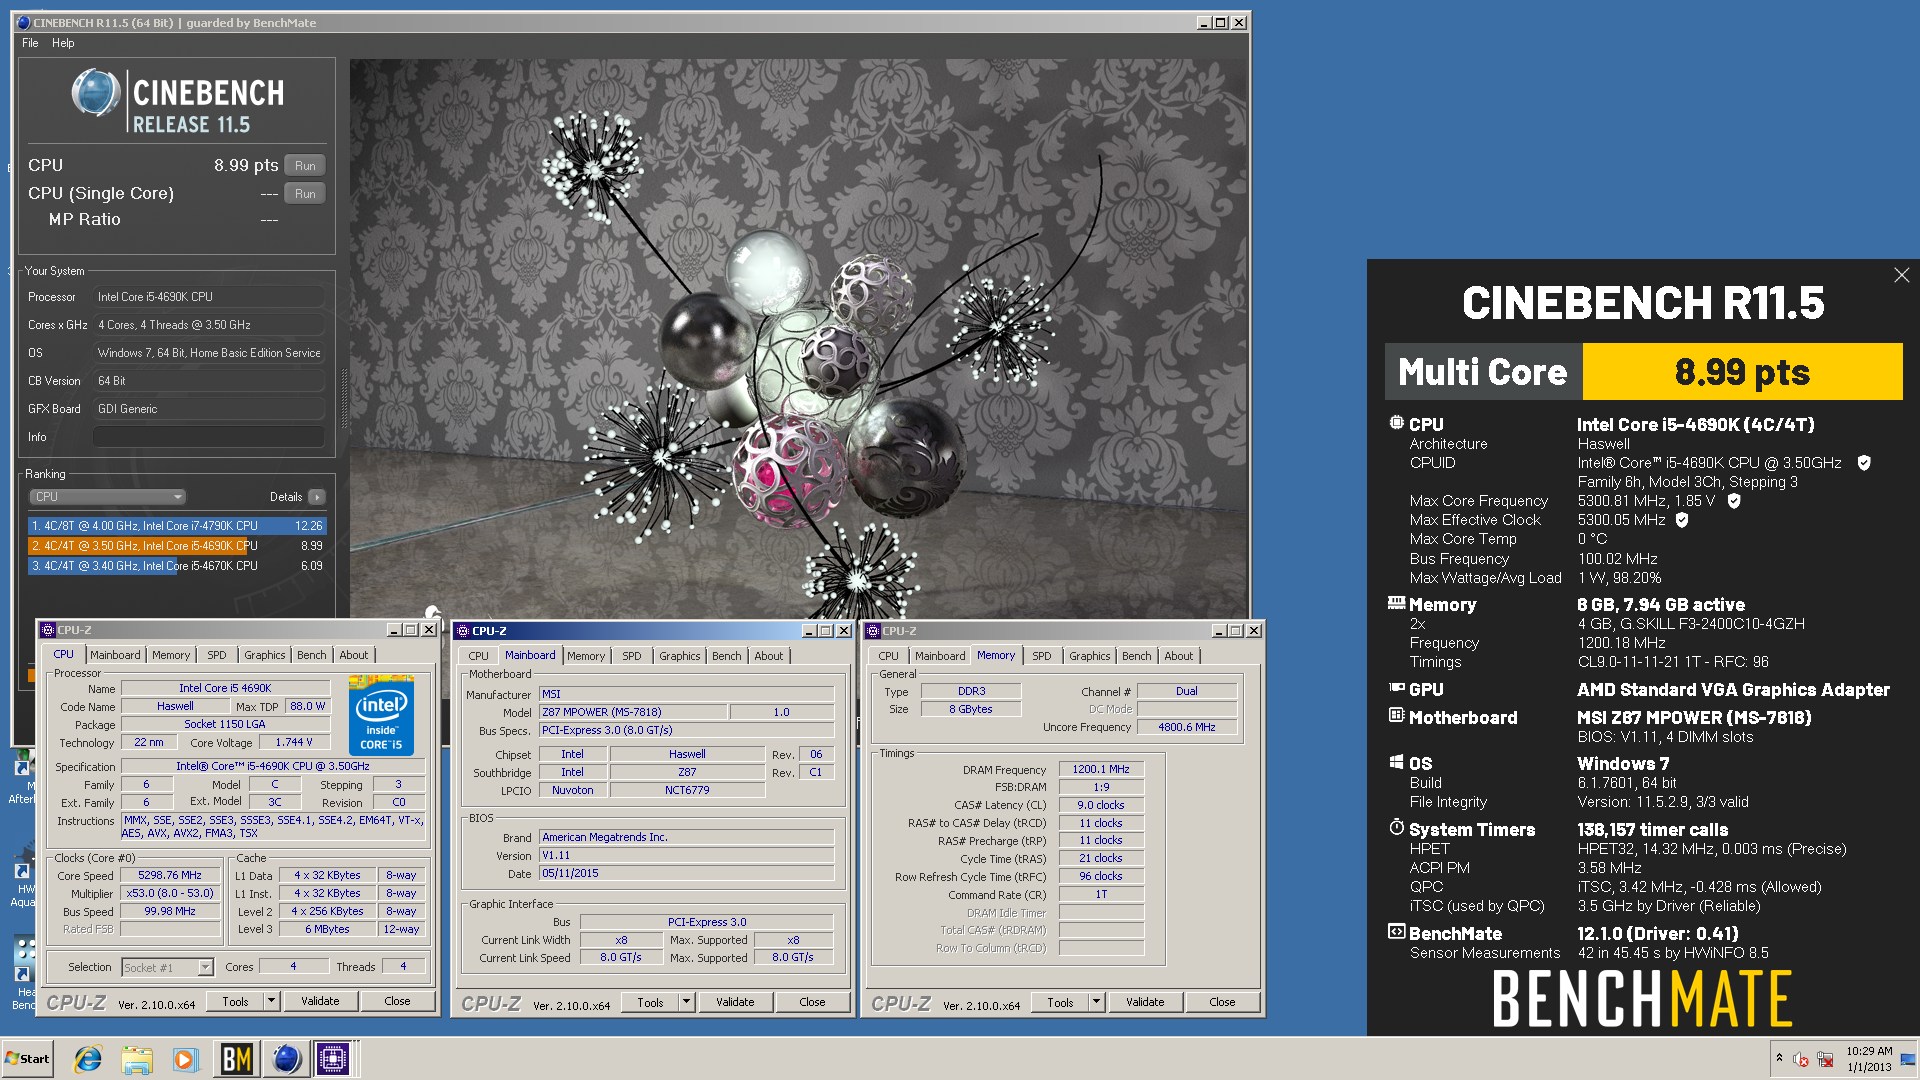
Task: Run the CPU multi-core benchmark
Action: coord(305,166)
